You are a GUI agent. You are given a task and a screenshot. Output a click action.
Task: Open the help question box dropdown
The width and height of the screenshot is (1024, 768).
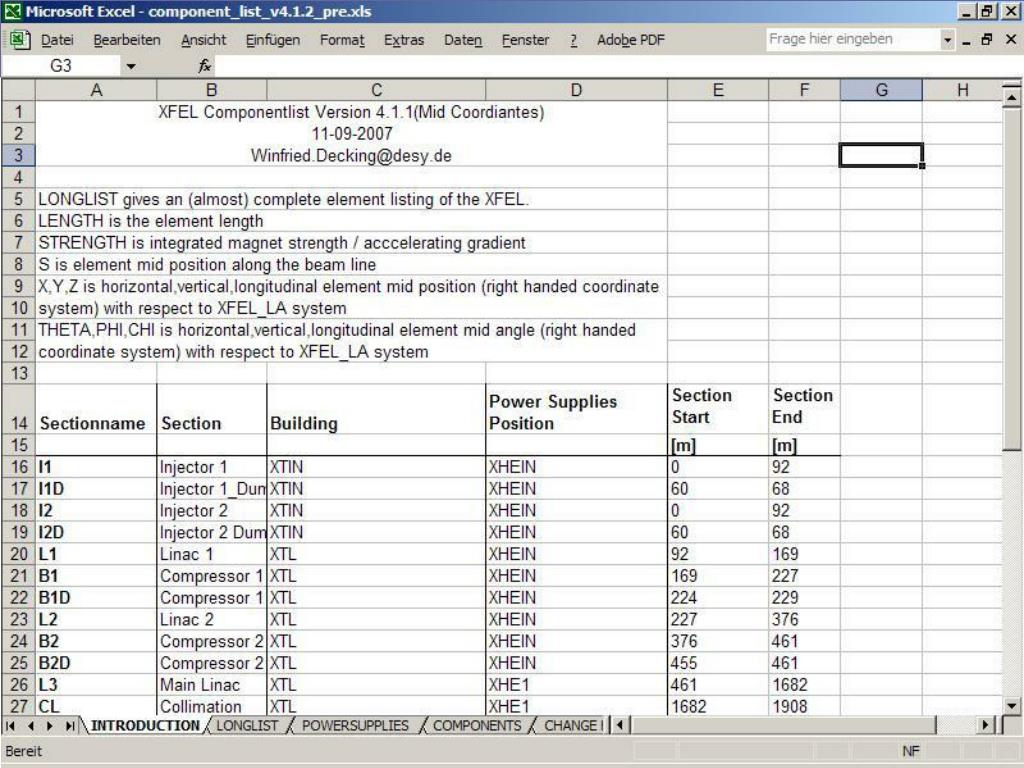pyautogui.click(x=948, y=40)
